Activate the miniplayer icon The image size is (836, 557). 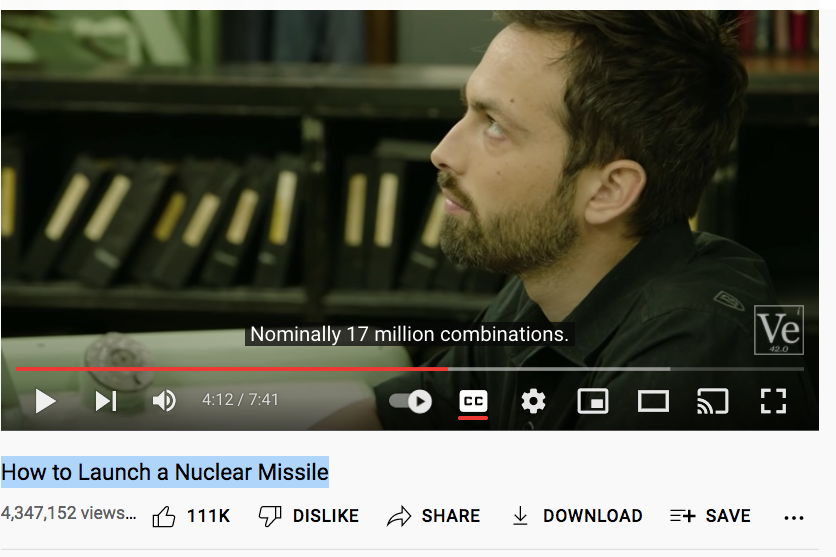(x=593, y=401)
